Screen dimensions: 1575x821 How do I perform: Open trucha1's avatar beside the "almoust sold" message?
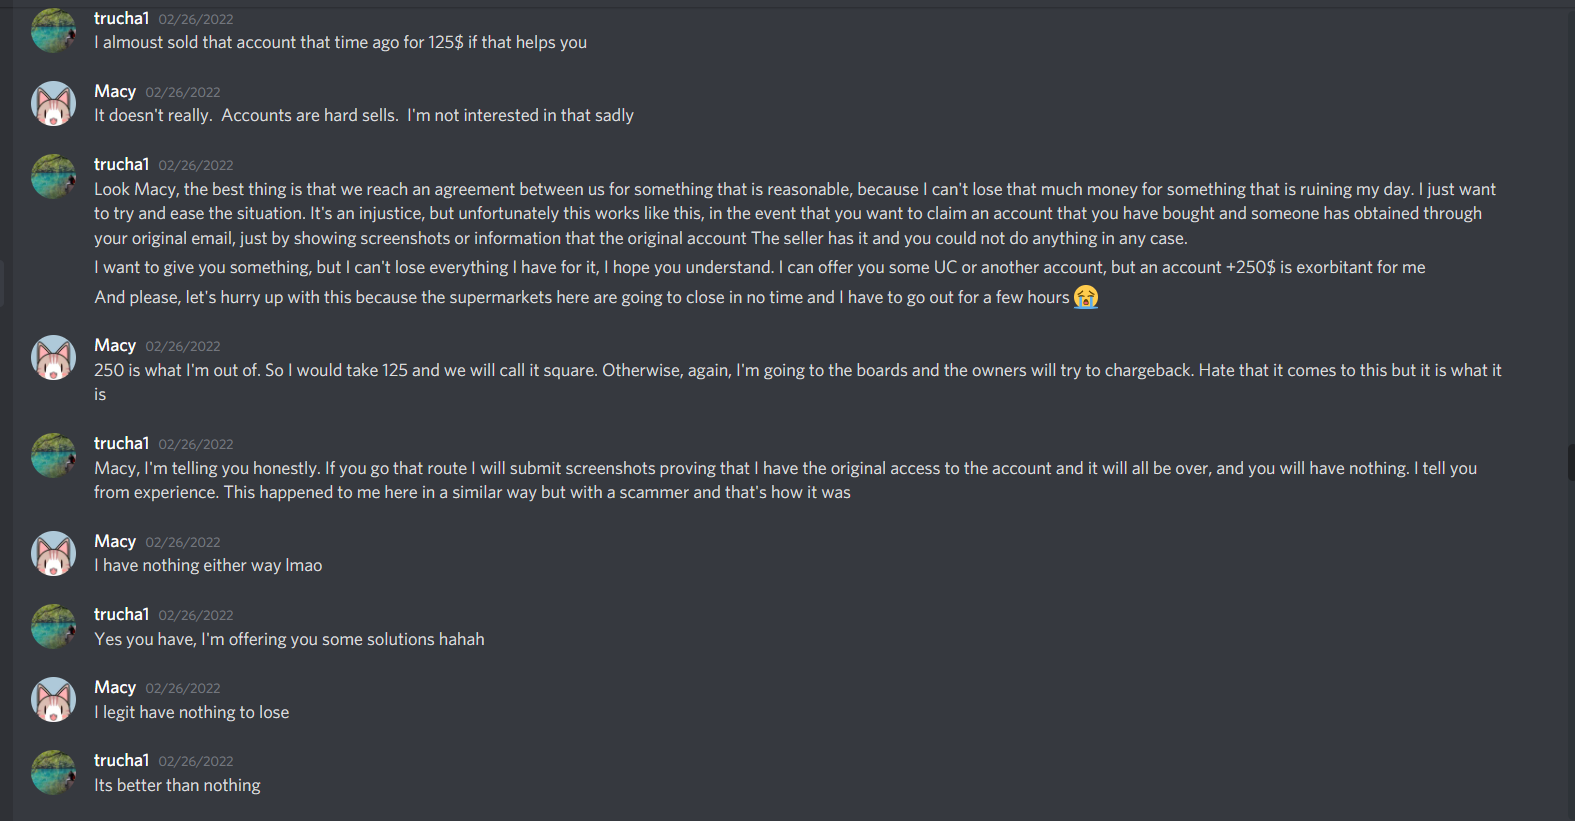[54, 30]
